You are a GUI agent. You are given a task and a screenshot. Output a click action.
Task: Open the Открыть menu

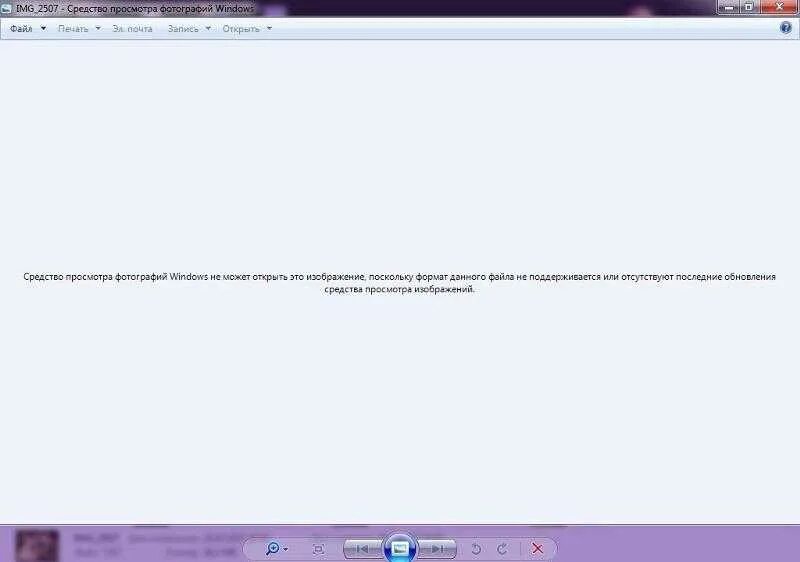click(x=241, y=29)
